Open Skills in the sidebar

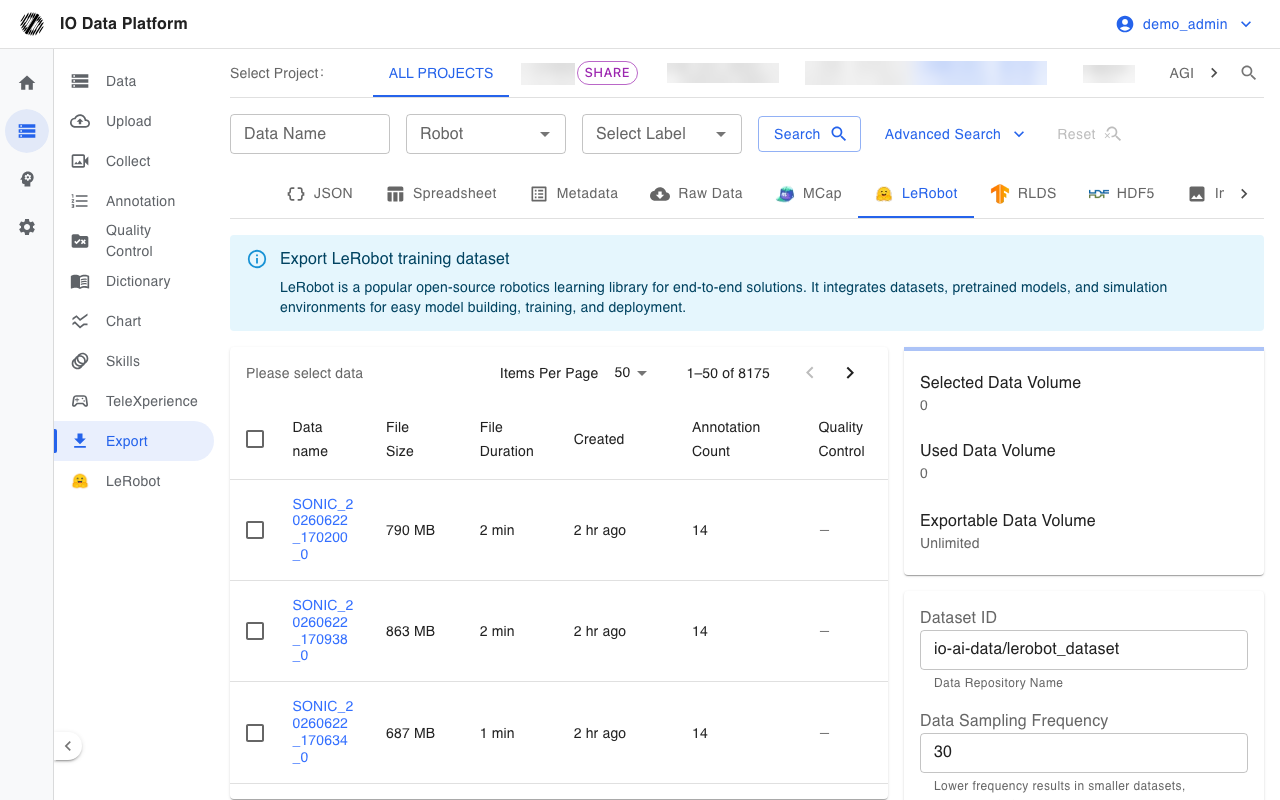tap(134, 361)
